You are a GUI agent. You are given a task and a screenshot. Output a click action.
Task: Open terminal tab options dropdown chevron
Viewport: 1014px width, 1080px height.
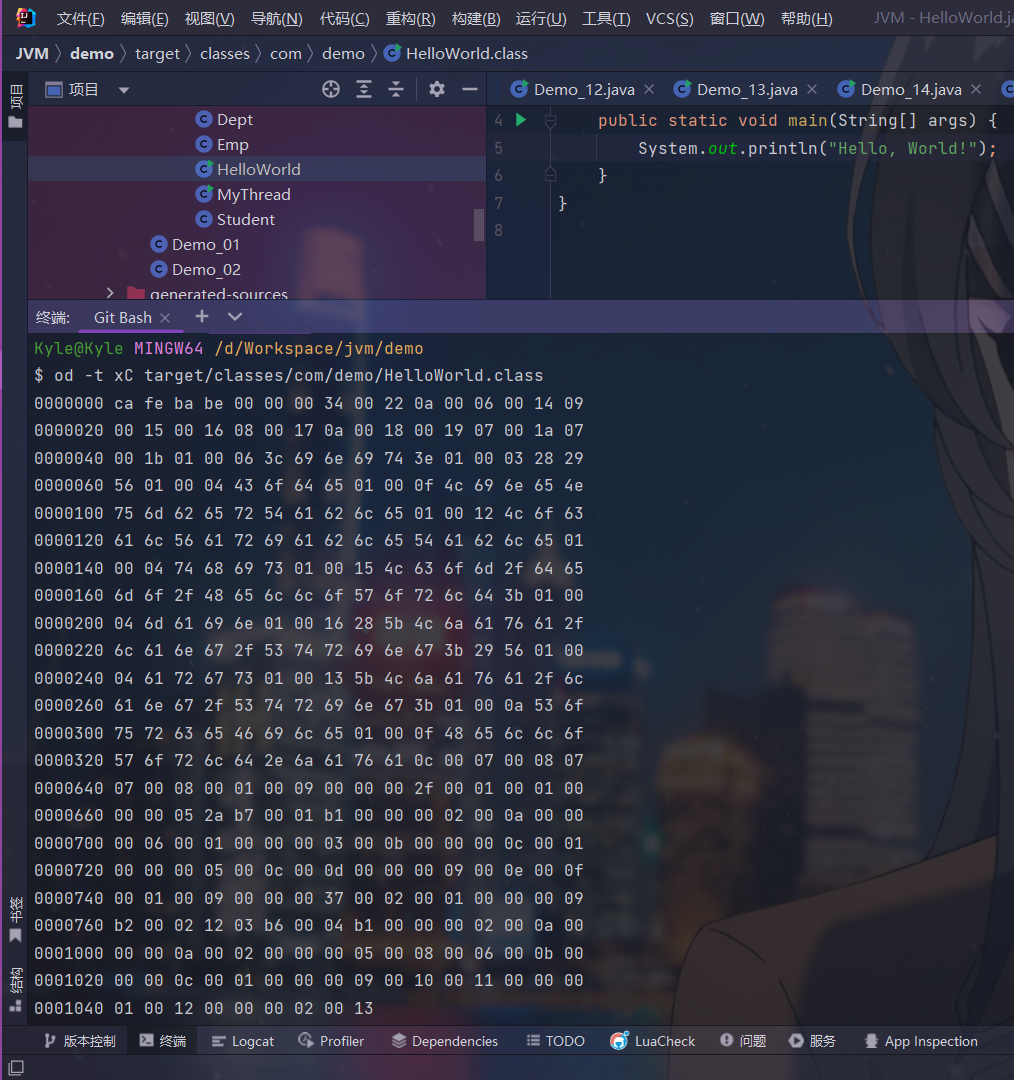pos(235,317)
